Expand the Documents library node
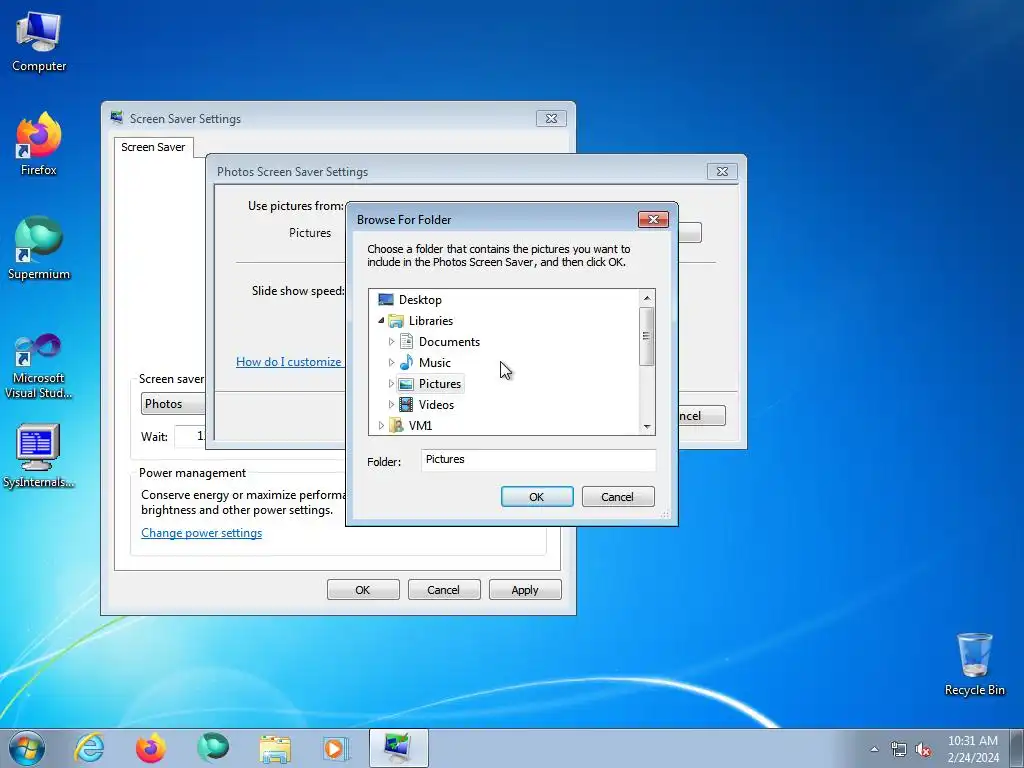The height and width of the screenshot is (768, 1024). (x=391, y=342)
